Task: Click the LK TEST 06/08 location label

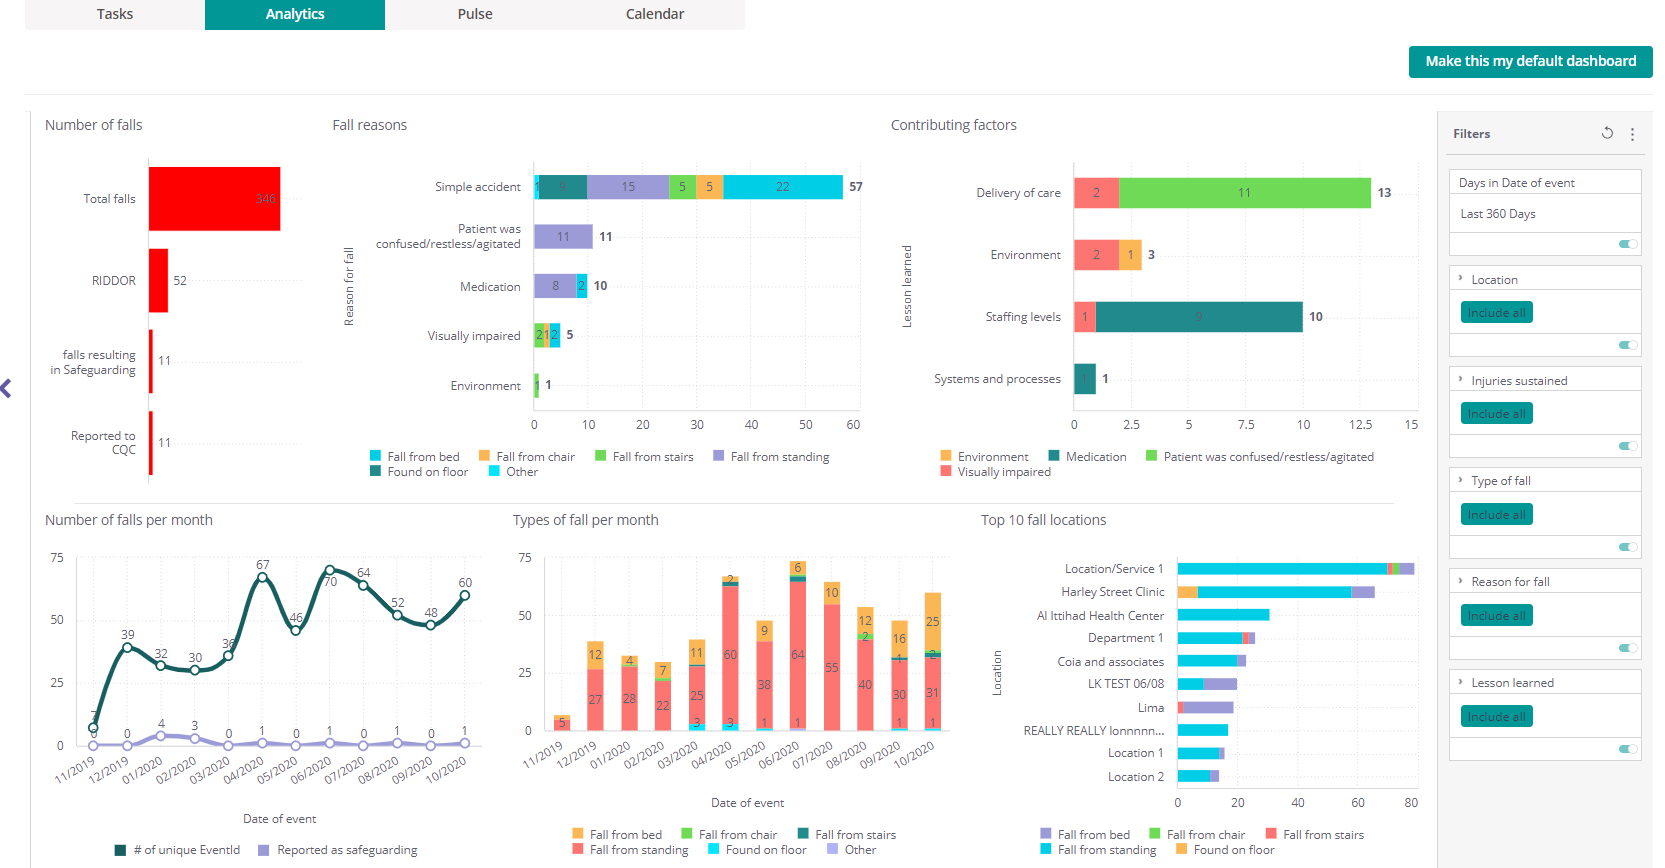Action: tap(1126, 684)
